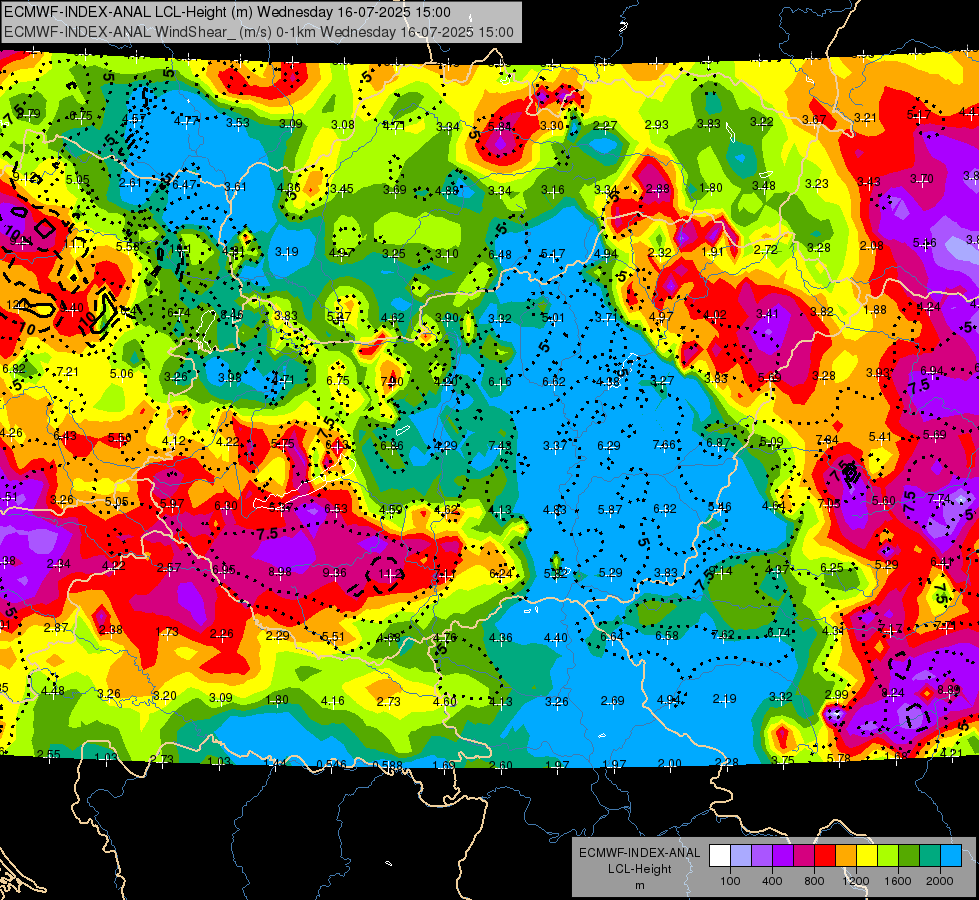Click the 5.84 wind shear value
Viewport: 979px width, 900px height.
[499, 127]
